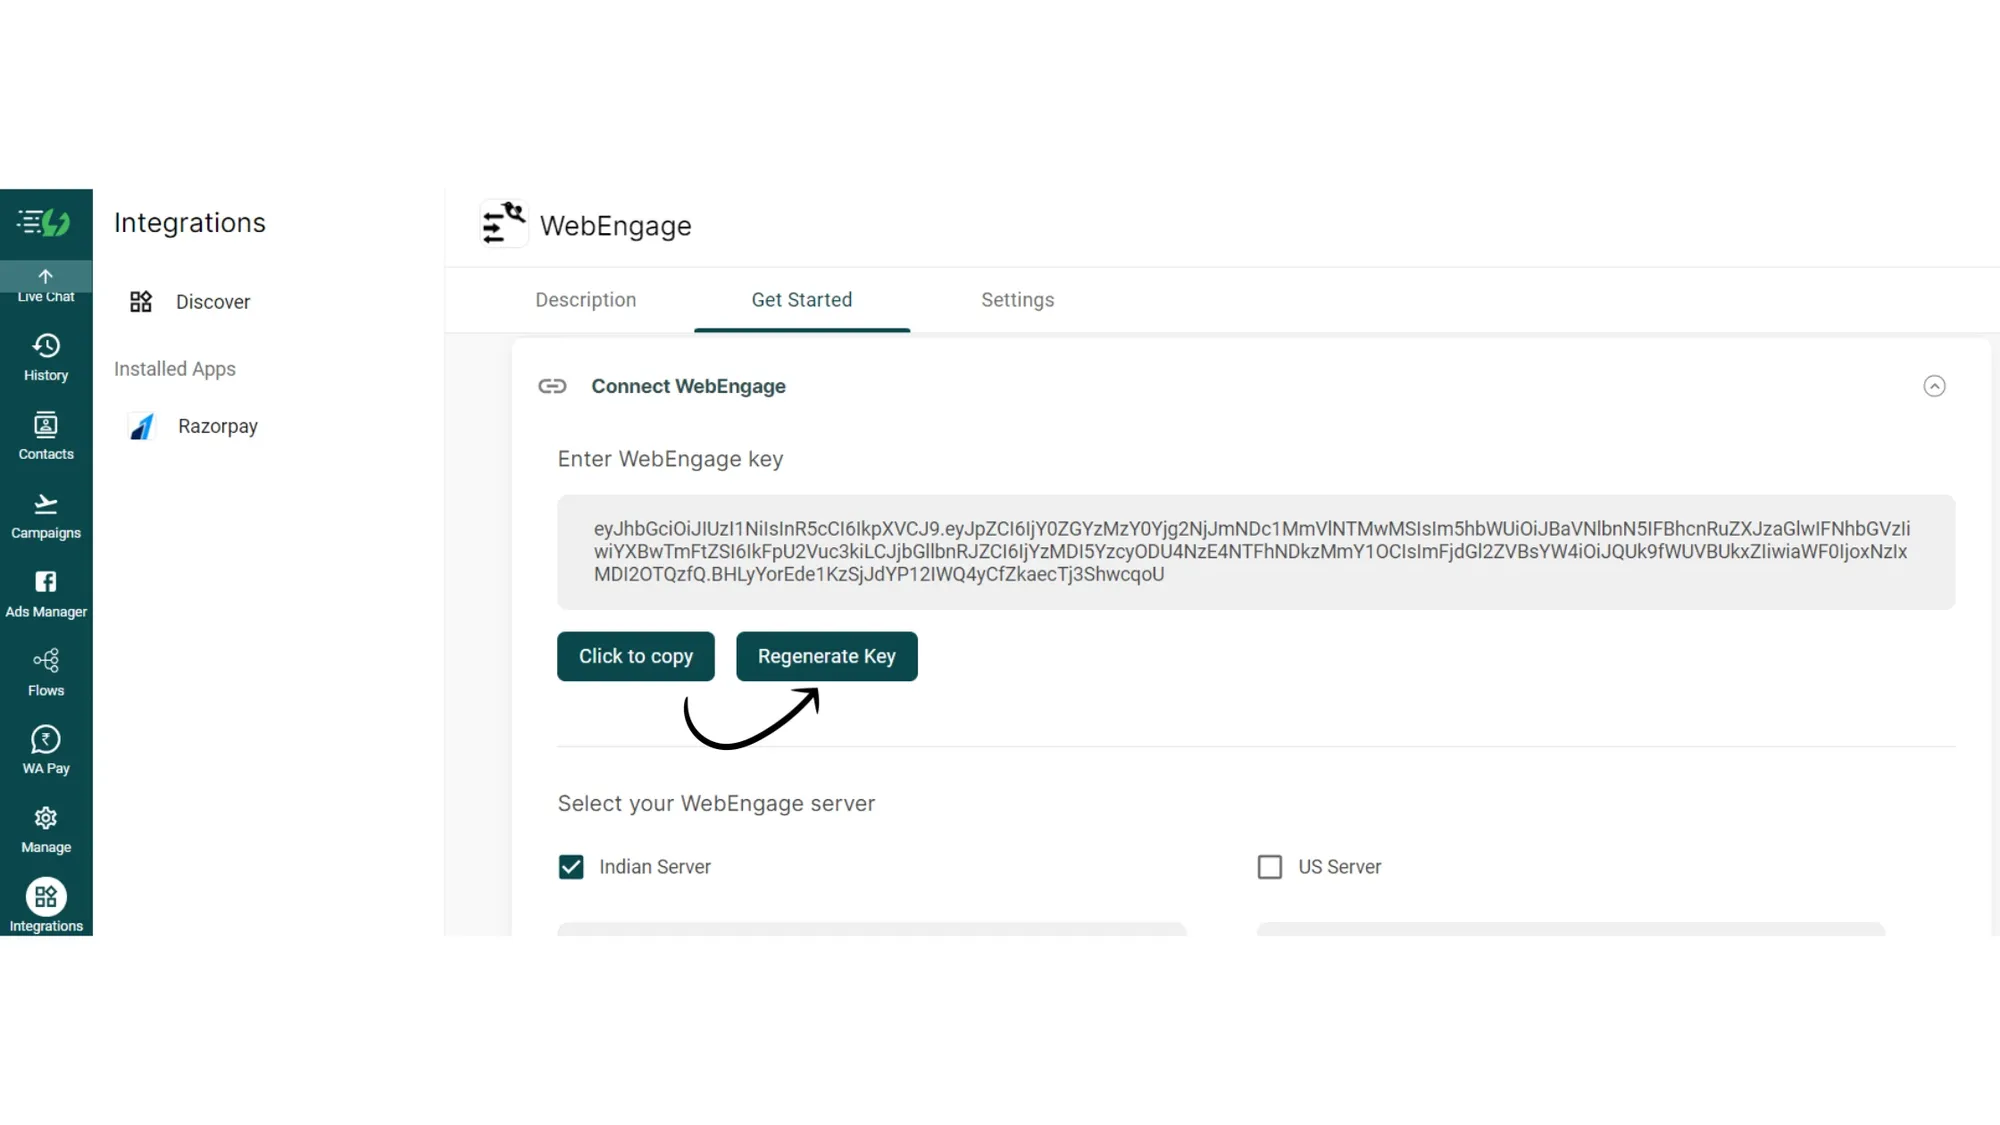Click the Regenerate Key button
Screen dimensions: 2000x1125
(826, 655)
